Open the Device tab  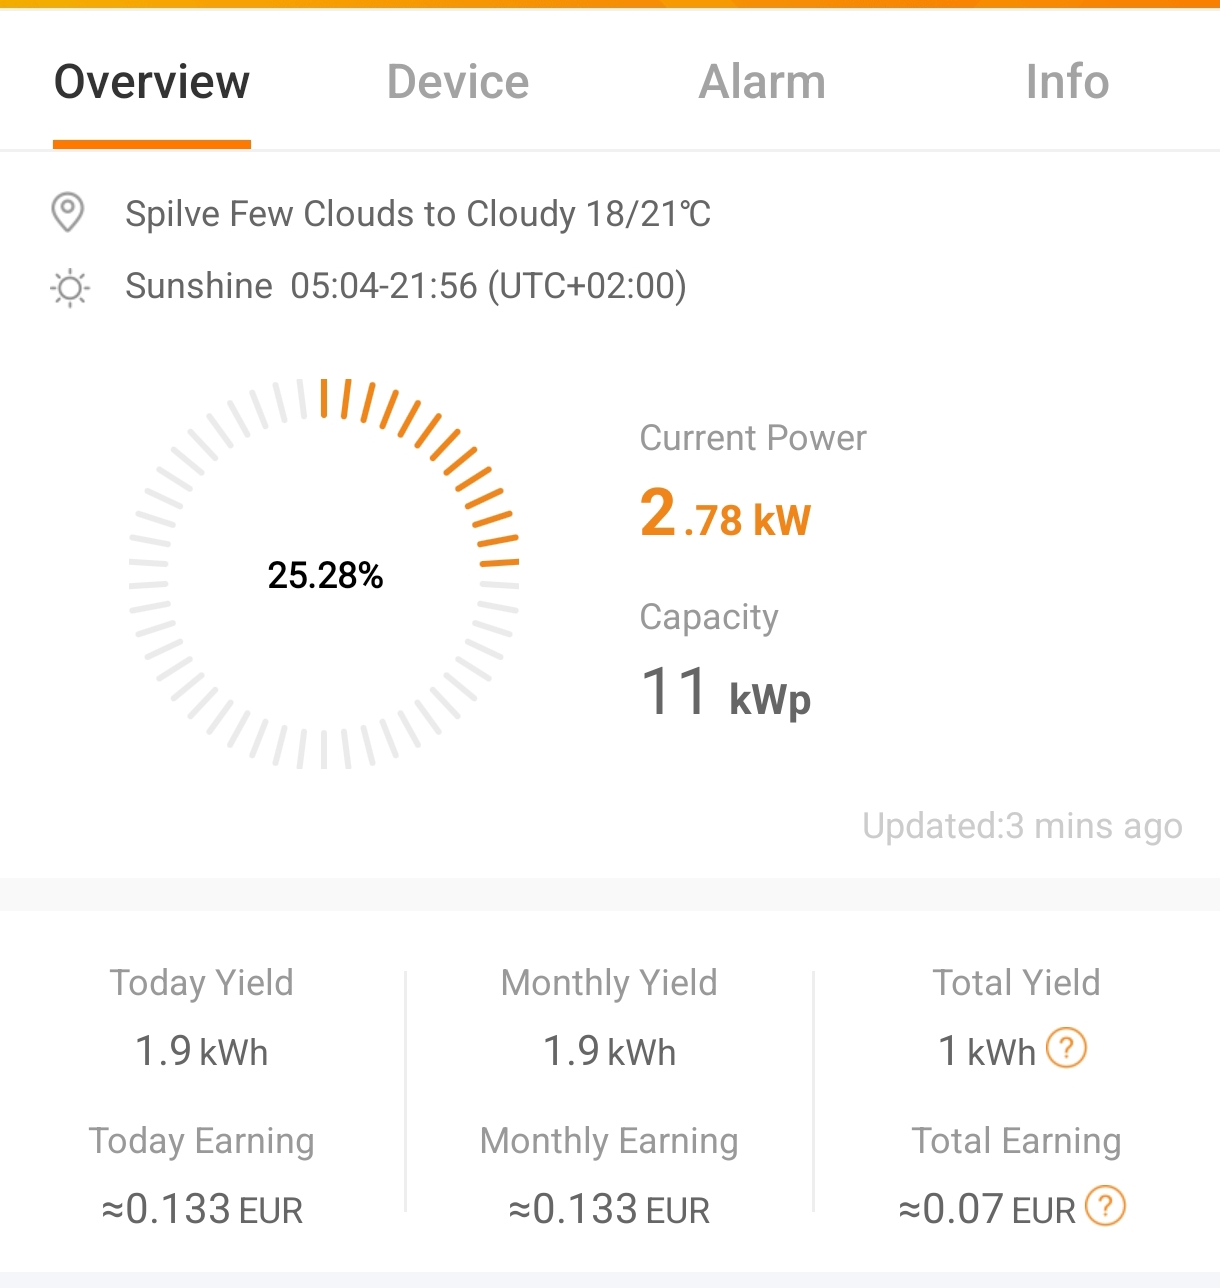(x=458, y=83)
